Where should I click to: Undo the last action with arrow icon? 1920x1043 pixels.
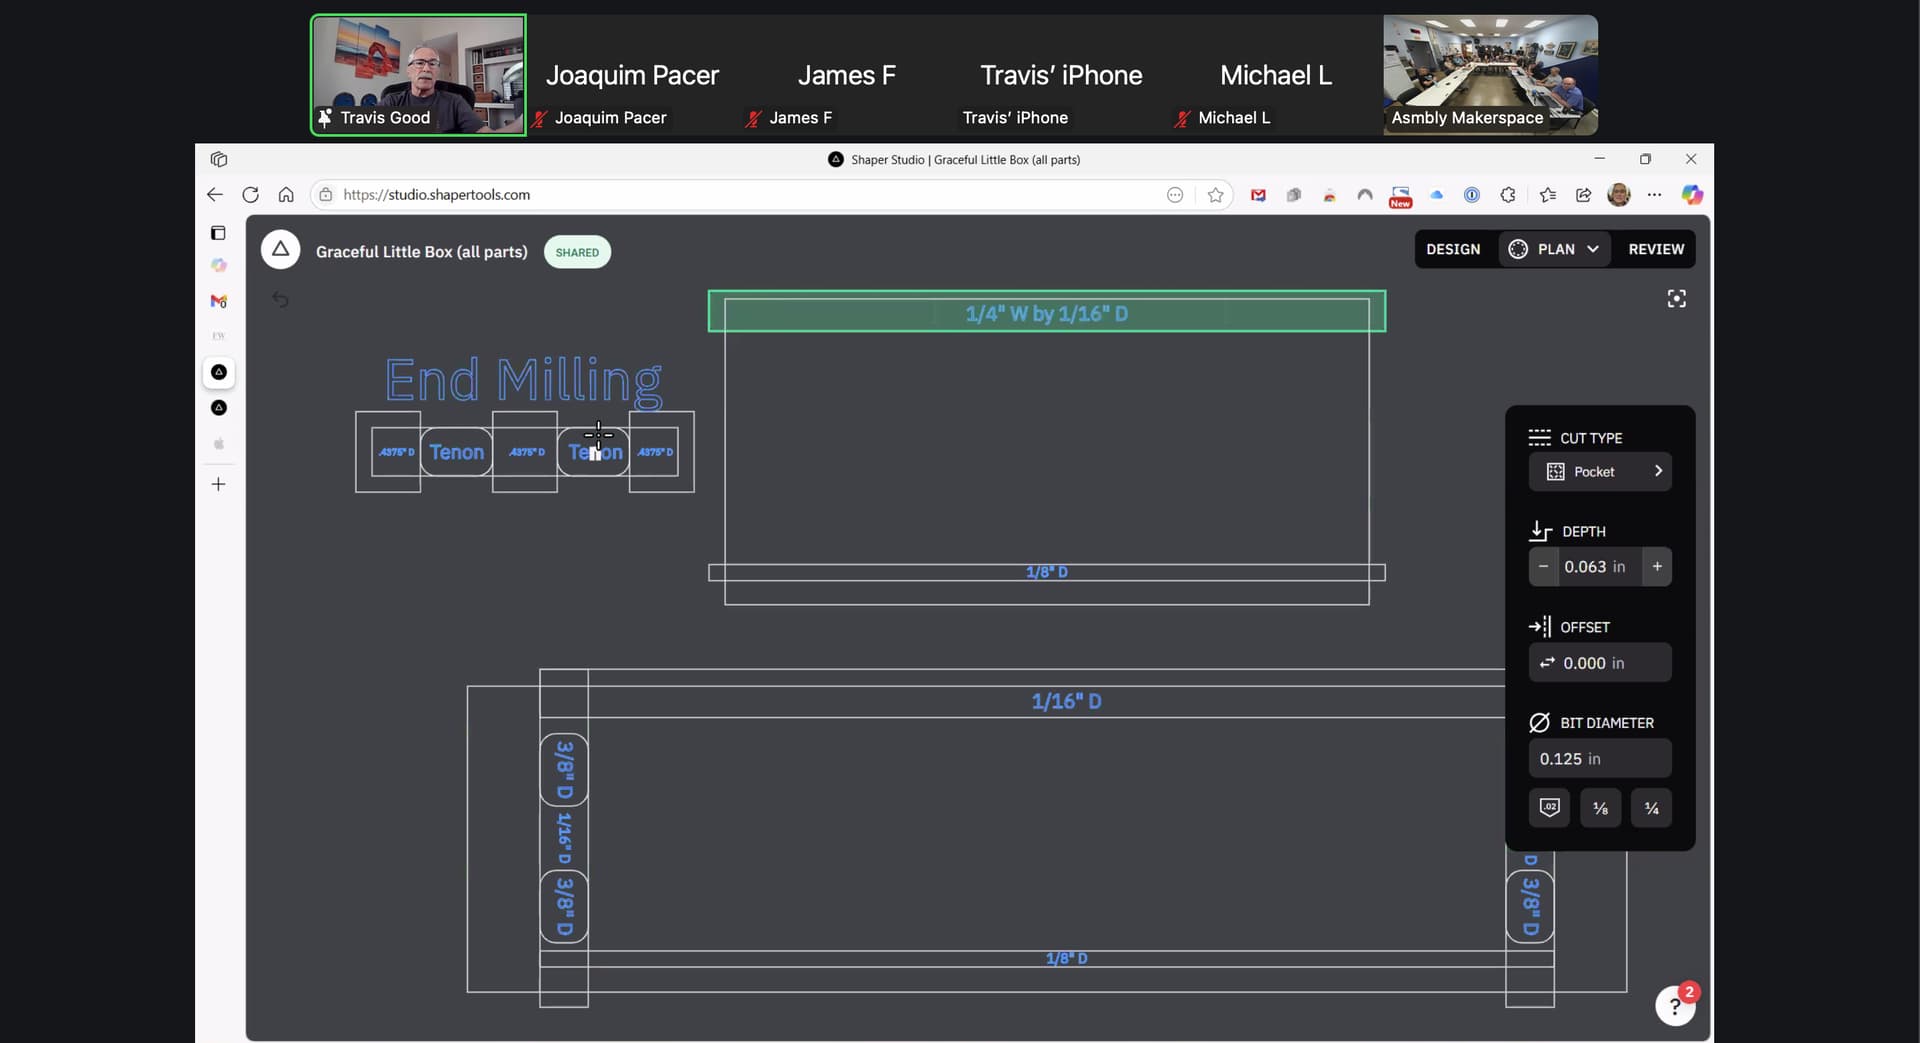pyautogui.click(x=281, y=299)
